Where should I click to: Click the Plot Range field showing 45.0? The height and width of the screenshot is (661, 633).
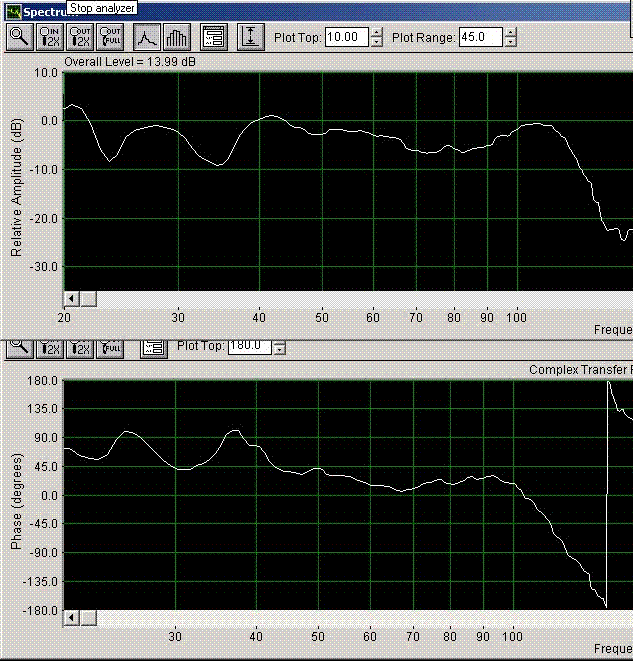[480, 37]
